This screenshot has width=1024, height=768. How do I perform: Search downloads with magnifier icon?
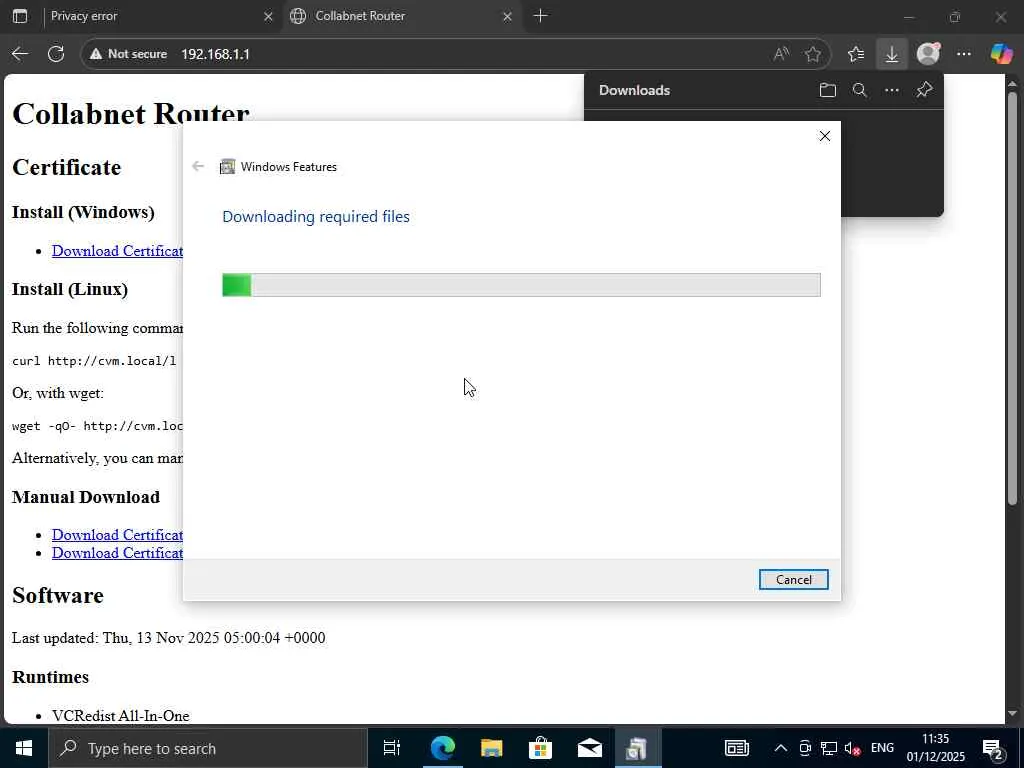pos(859,90)
